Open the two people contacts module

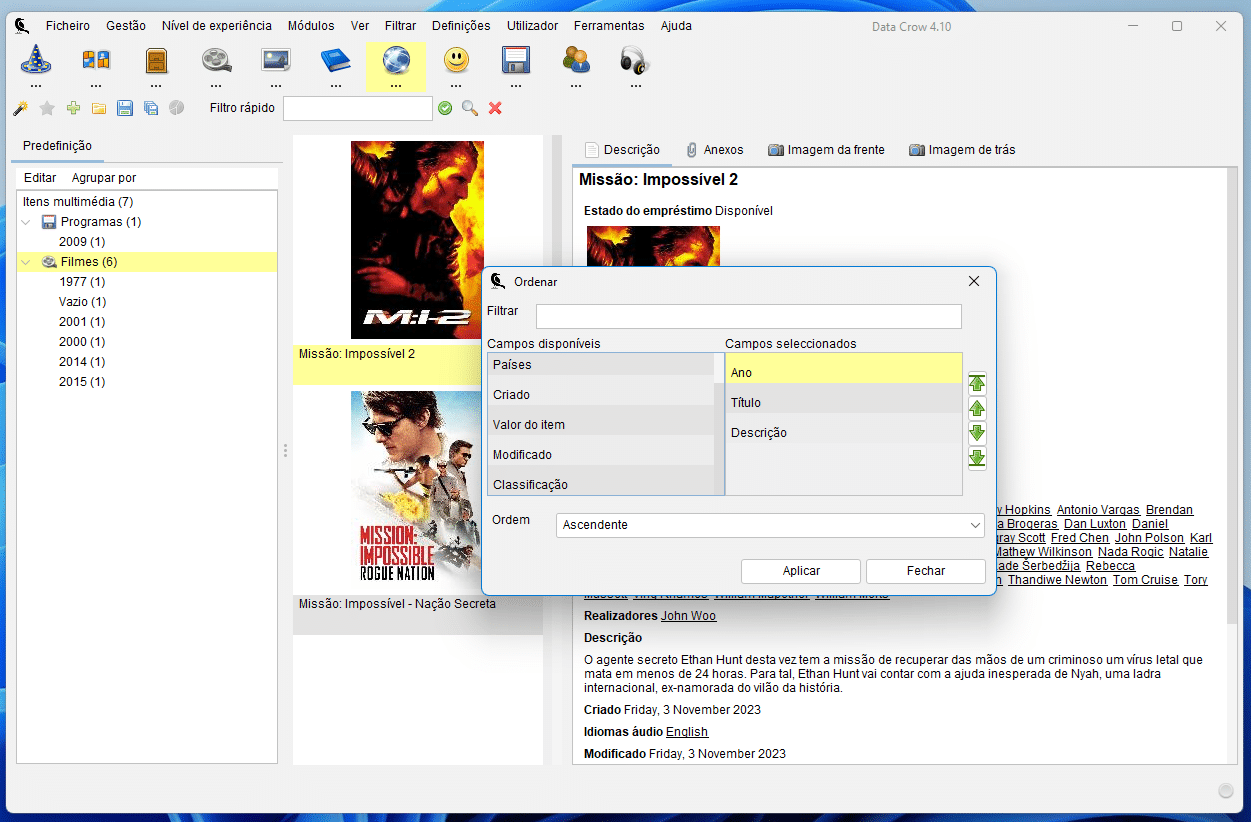(x=576, y=61)
